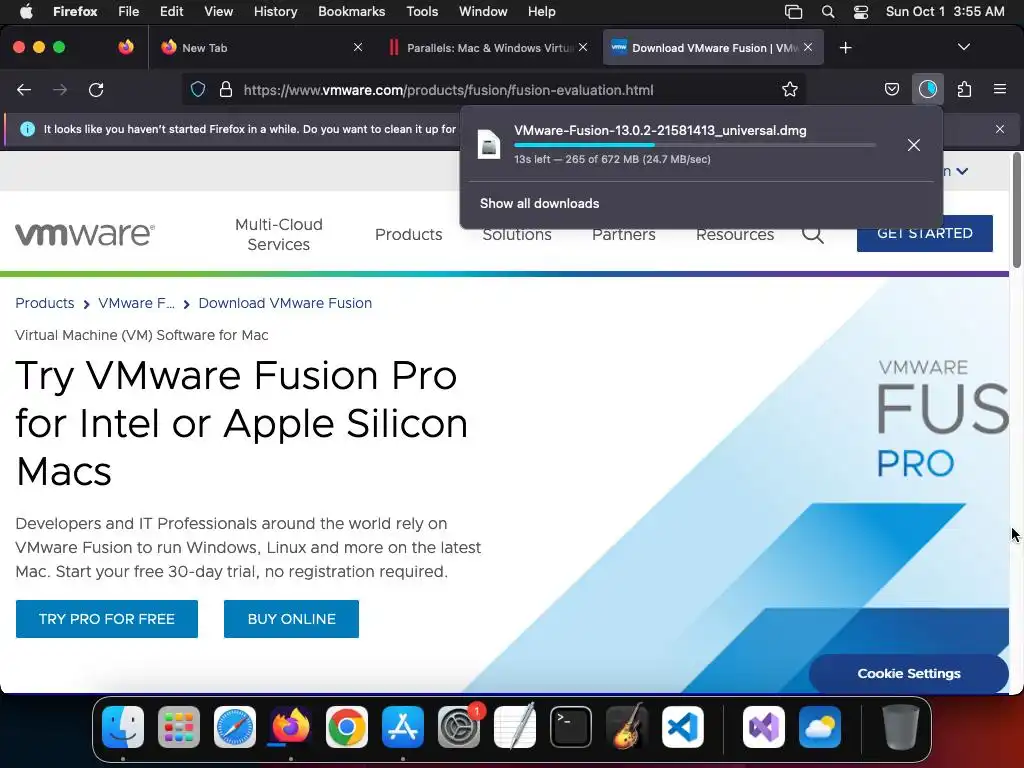This screenshot has width=1024, height=768.
Task: Open the Firefox hamburger menu
Action: [1000, 89]
